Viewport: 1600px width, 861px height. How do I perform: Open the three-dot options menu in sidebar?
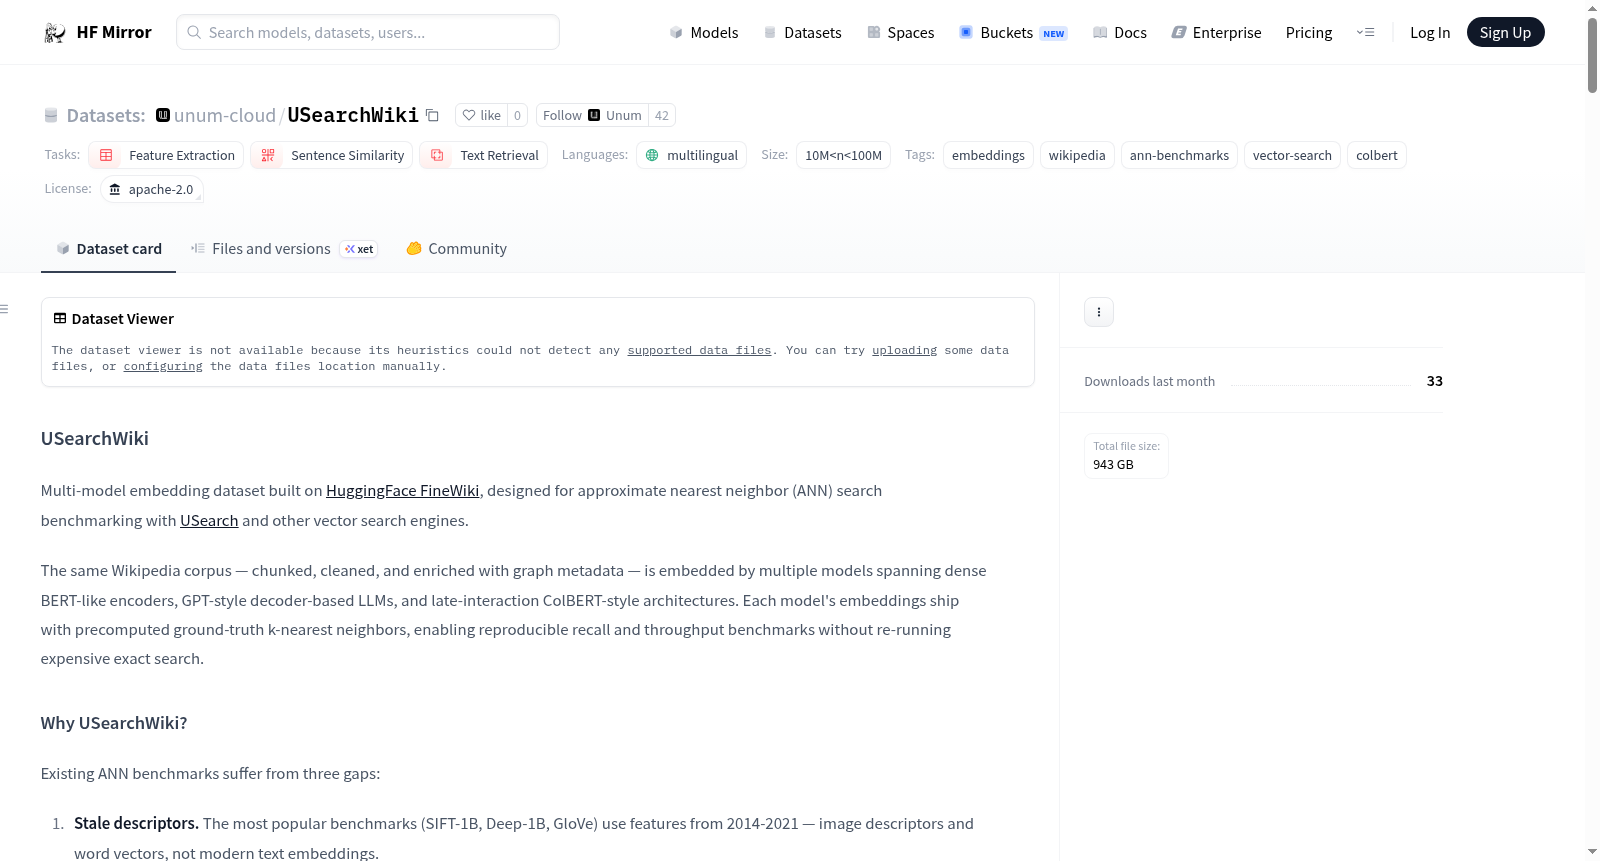pos(1099,312)
